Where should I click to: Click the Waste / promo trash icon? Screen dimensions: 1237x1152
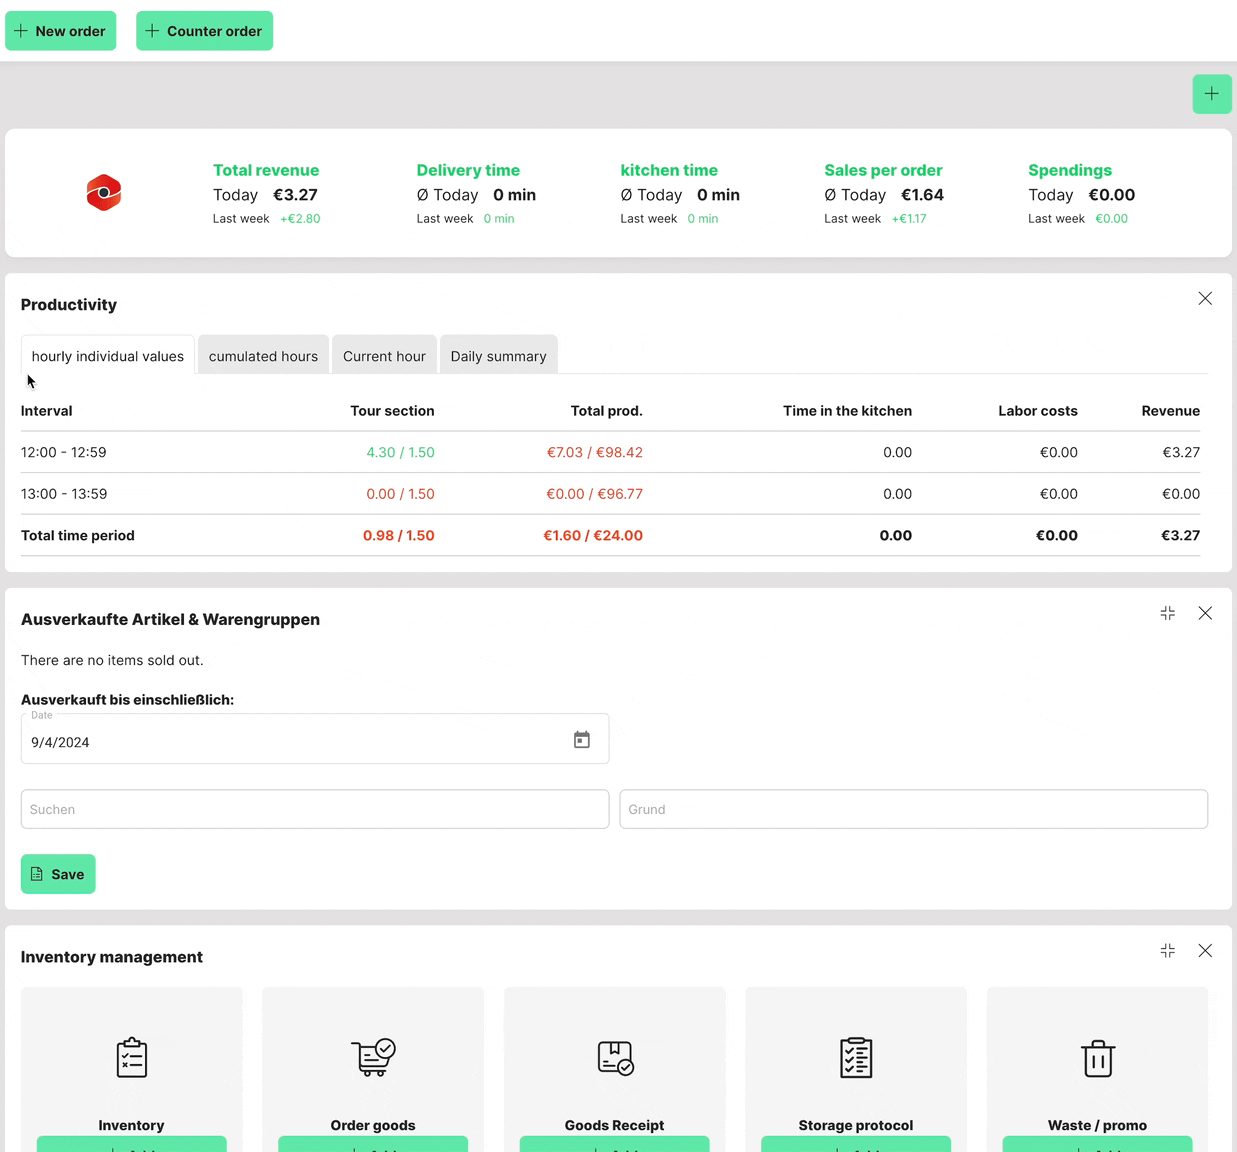click(x=1097, y=1058)
